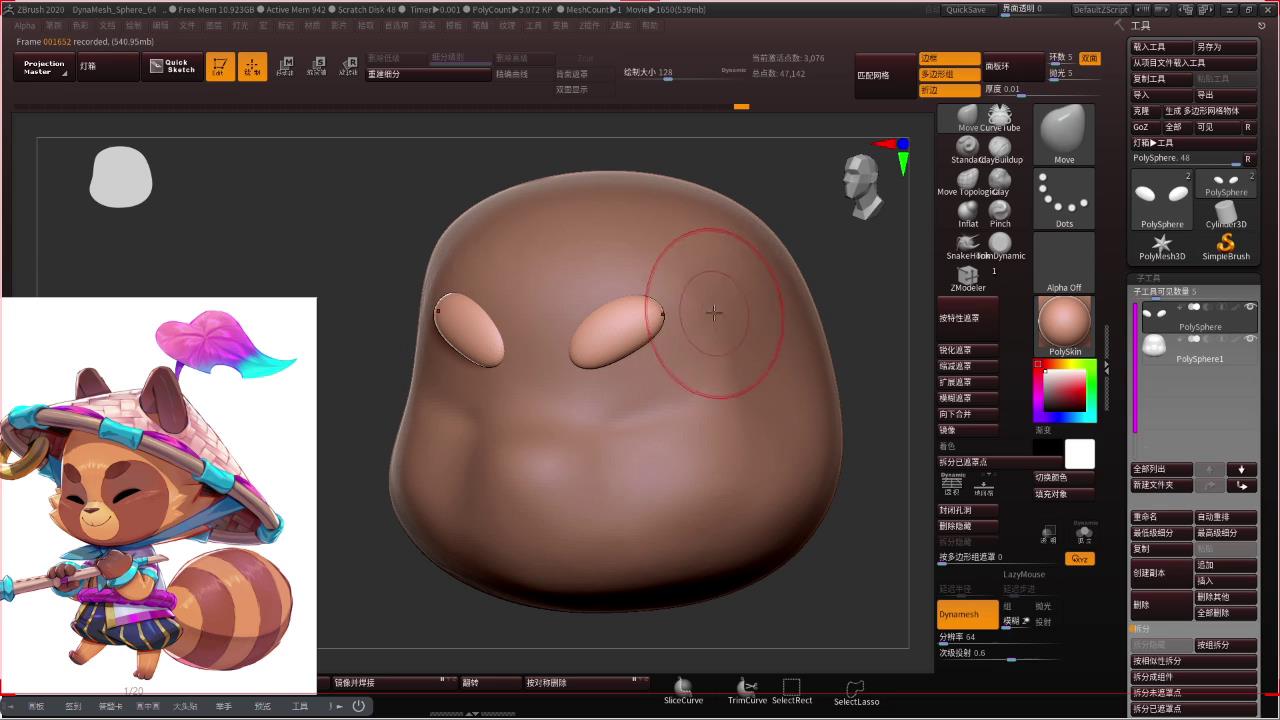This screenshot has height=720, width=1280.
Task: Click the head orientation gizmo
Action: [863, 187]
